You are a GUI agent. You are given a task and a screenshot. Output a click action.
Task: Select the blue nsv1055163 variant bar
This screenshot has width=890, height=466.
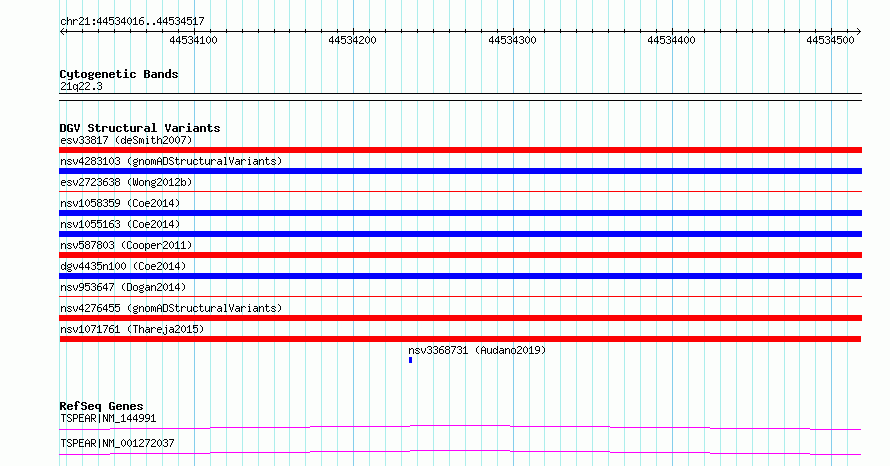click(460, 234)
